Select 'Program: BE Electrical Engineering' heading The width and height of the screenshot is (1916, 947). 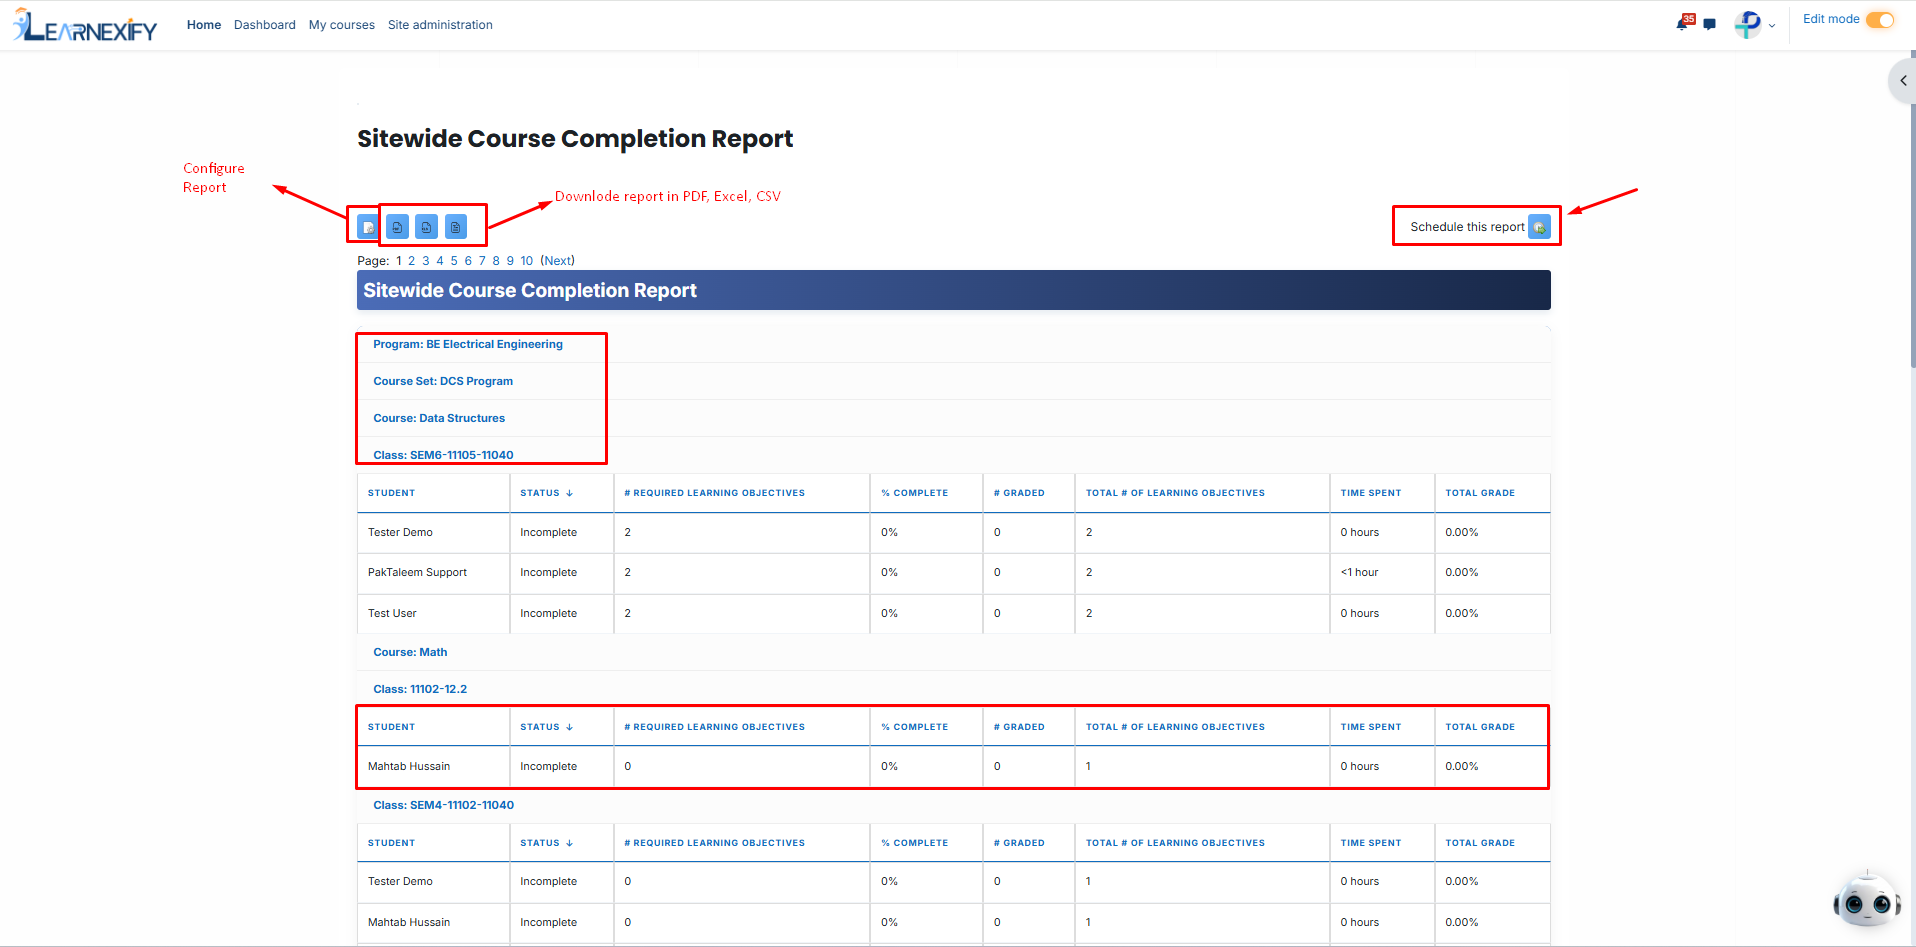point(468,344)
